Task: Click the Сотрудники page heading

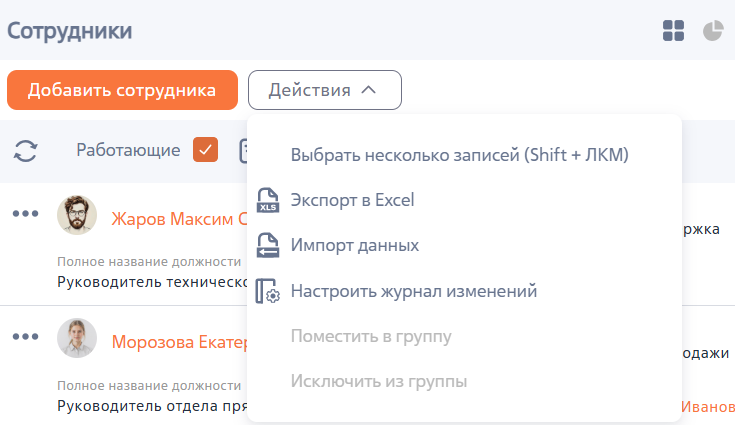Action: pyautogui.click(x=69, y=31)
